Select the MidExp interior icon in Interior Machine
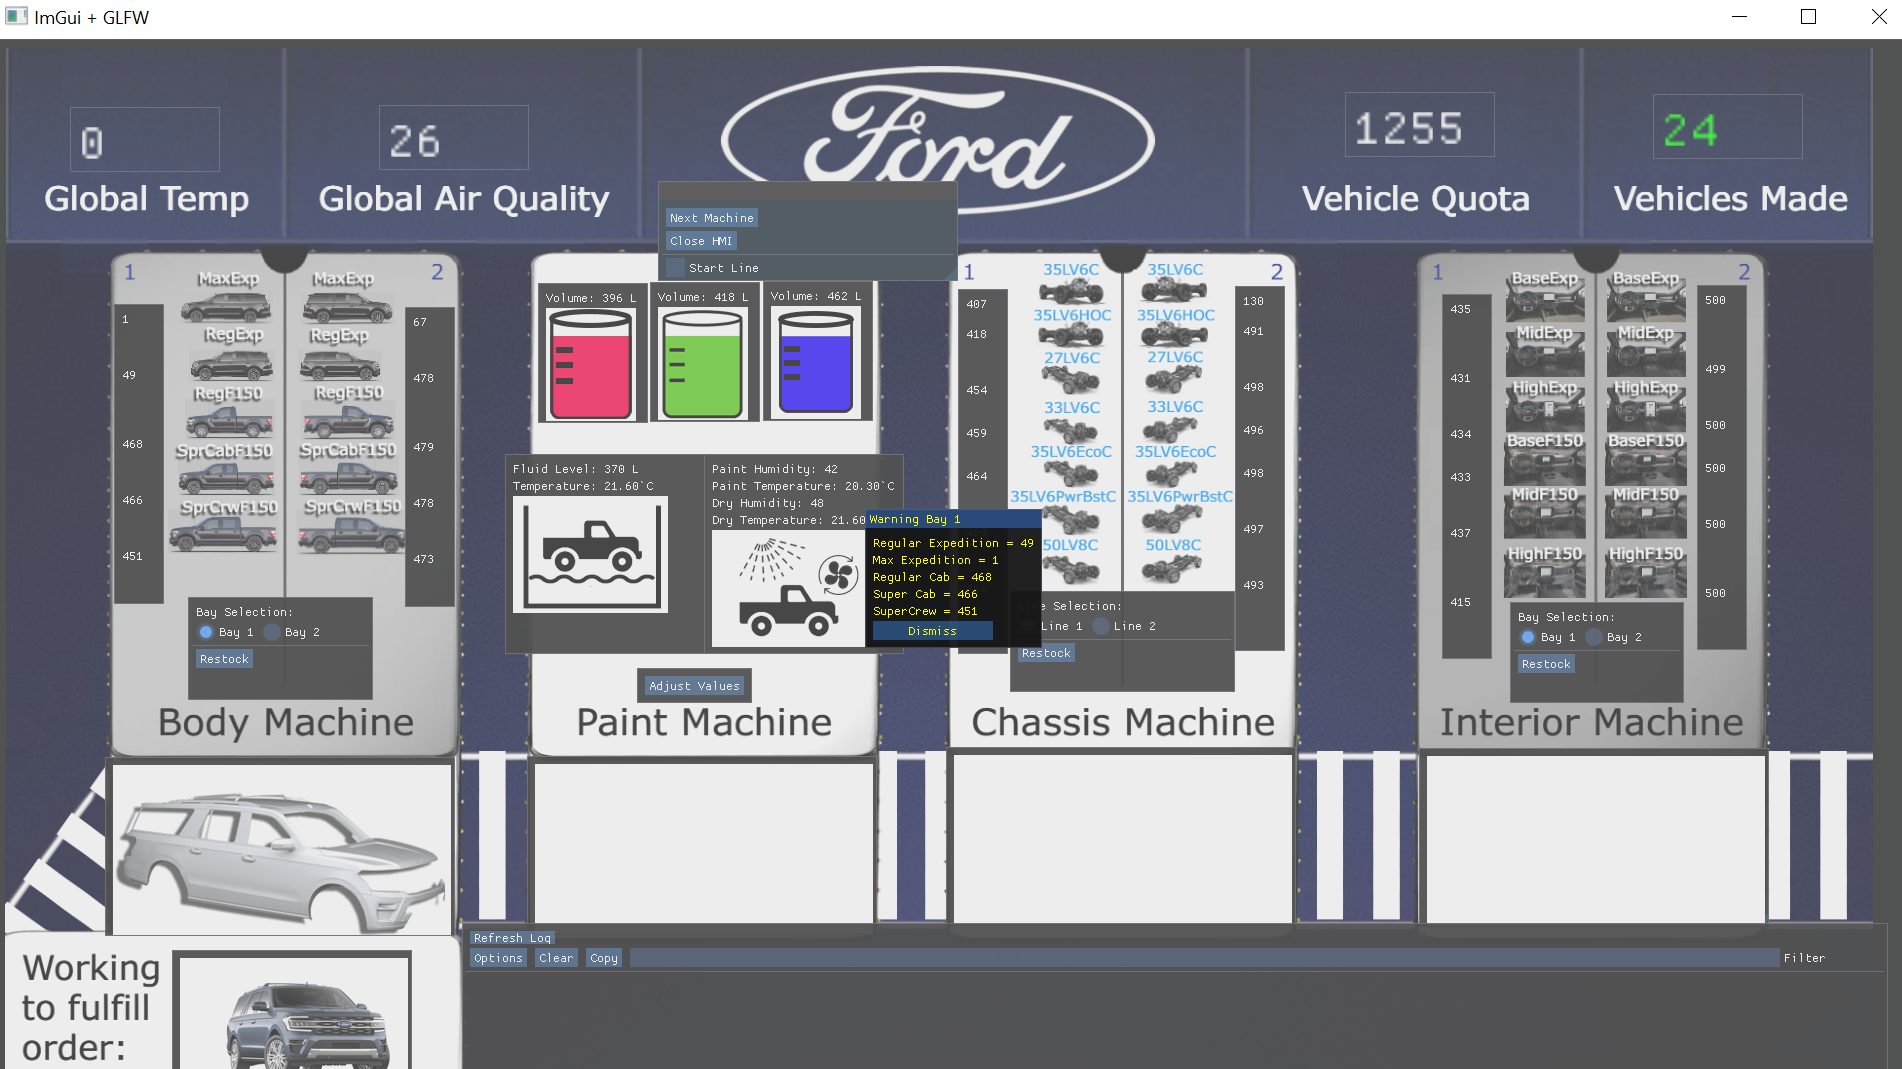The width and height of the screenshot is (1902, 1069). point(1545,355)
